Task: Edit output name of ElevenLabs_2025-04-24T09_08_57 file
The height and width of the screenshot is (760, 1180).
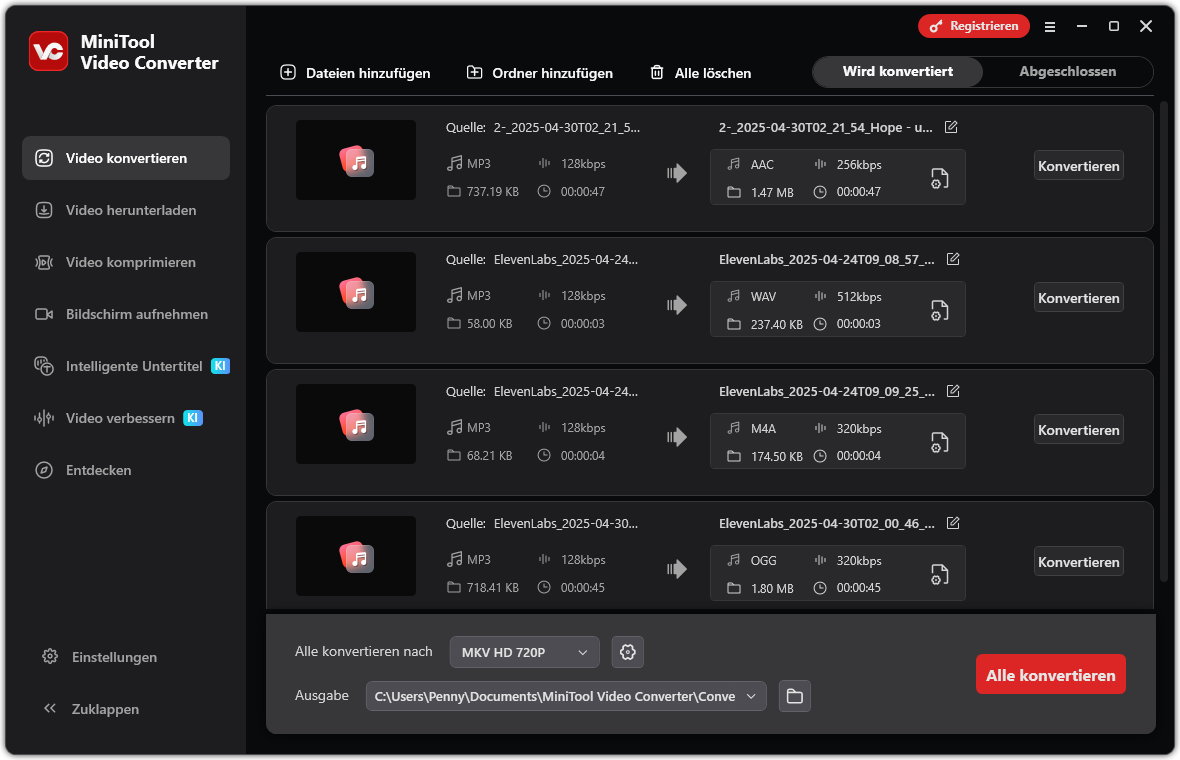Action: [953, 259]
